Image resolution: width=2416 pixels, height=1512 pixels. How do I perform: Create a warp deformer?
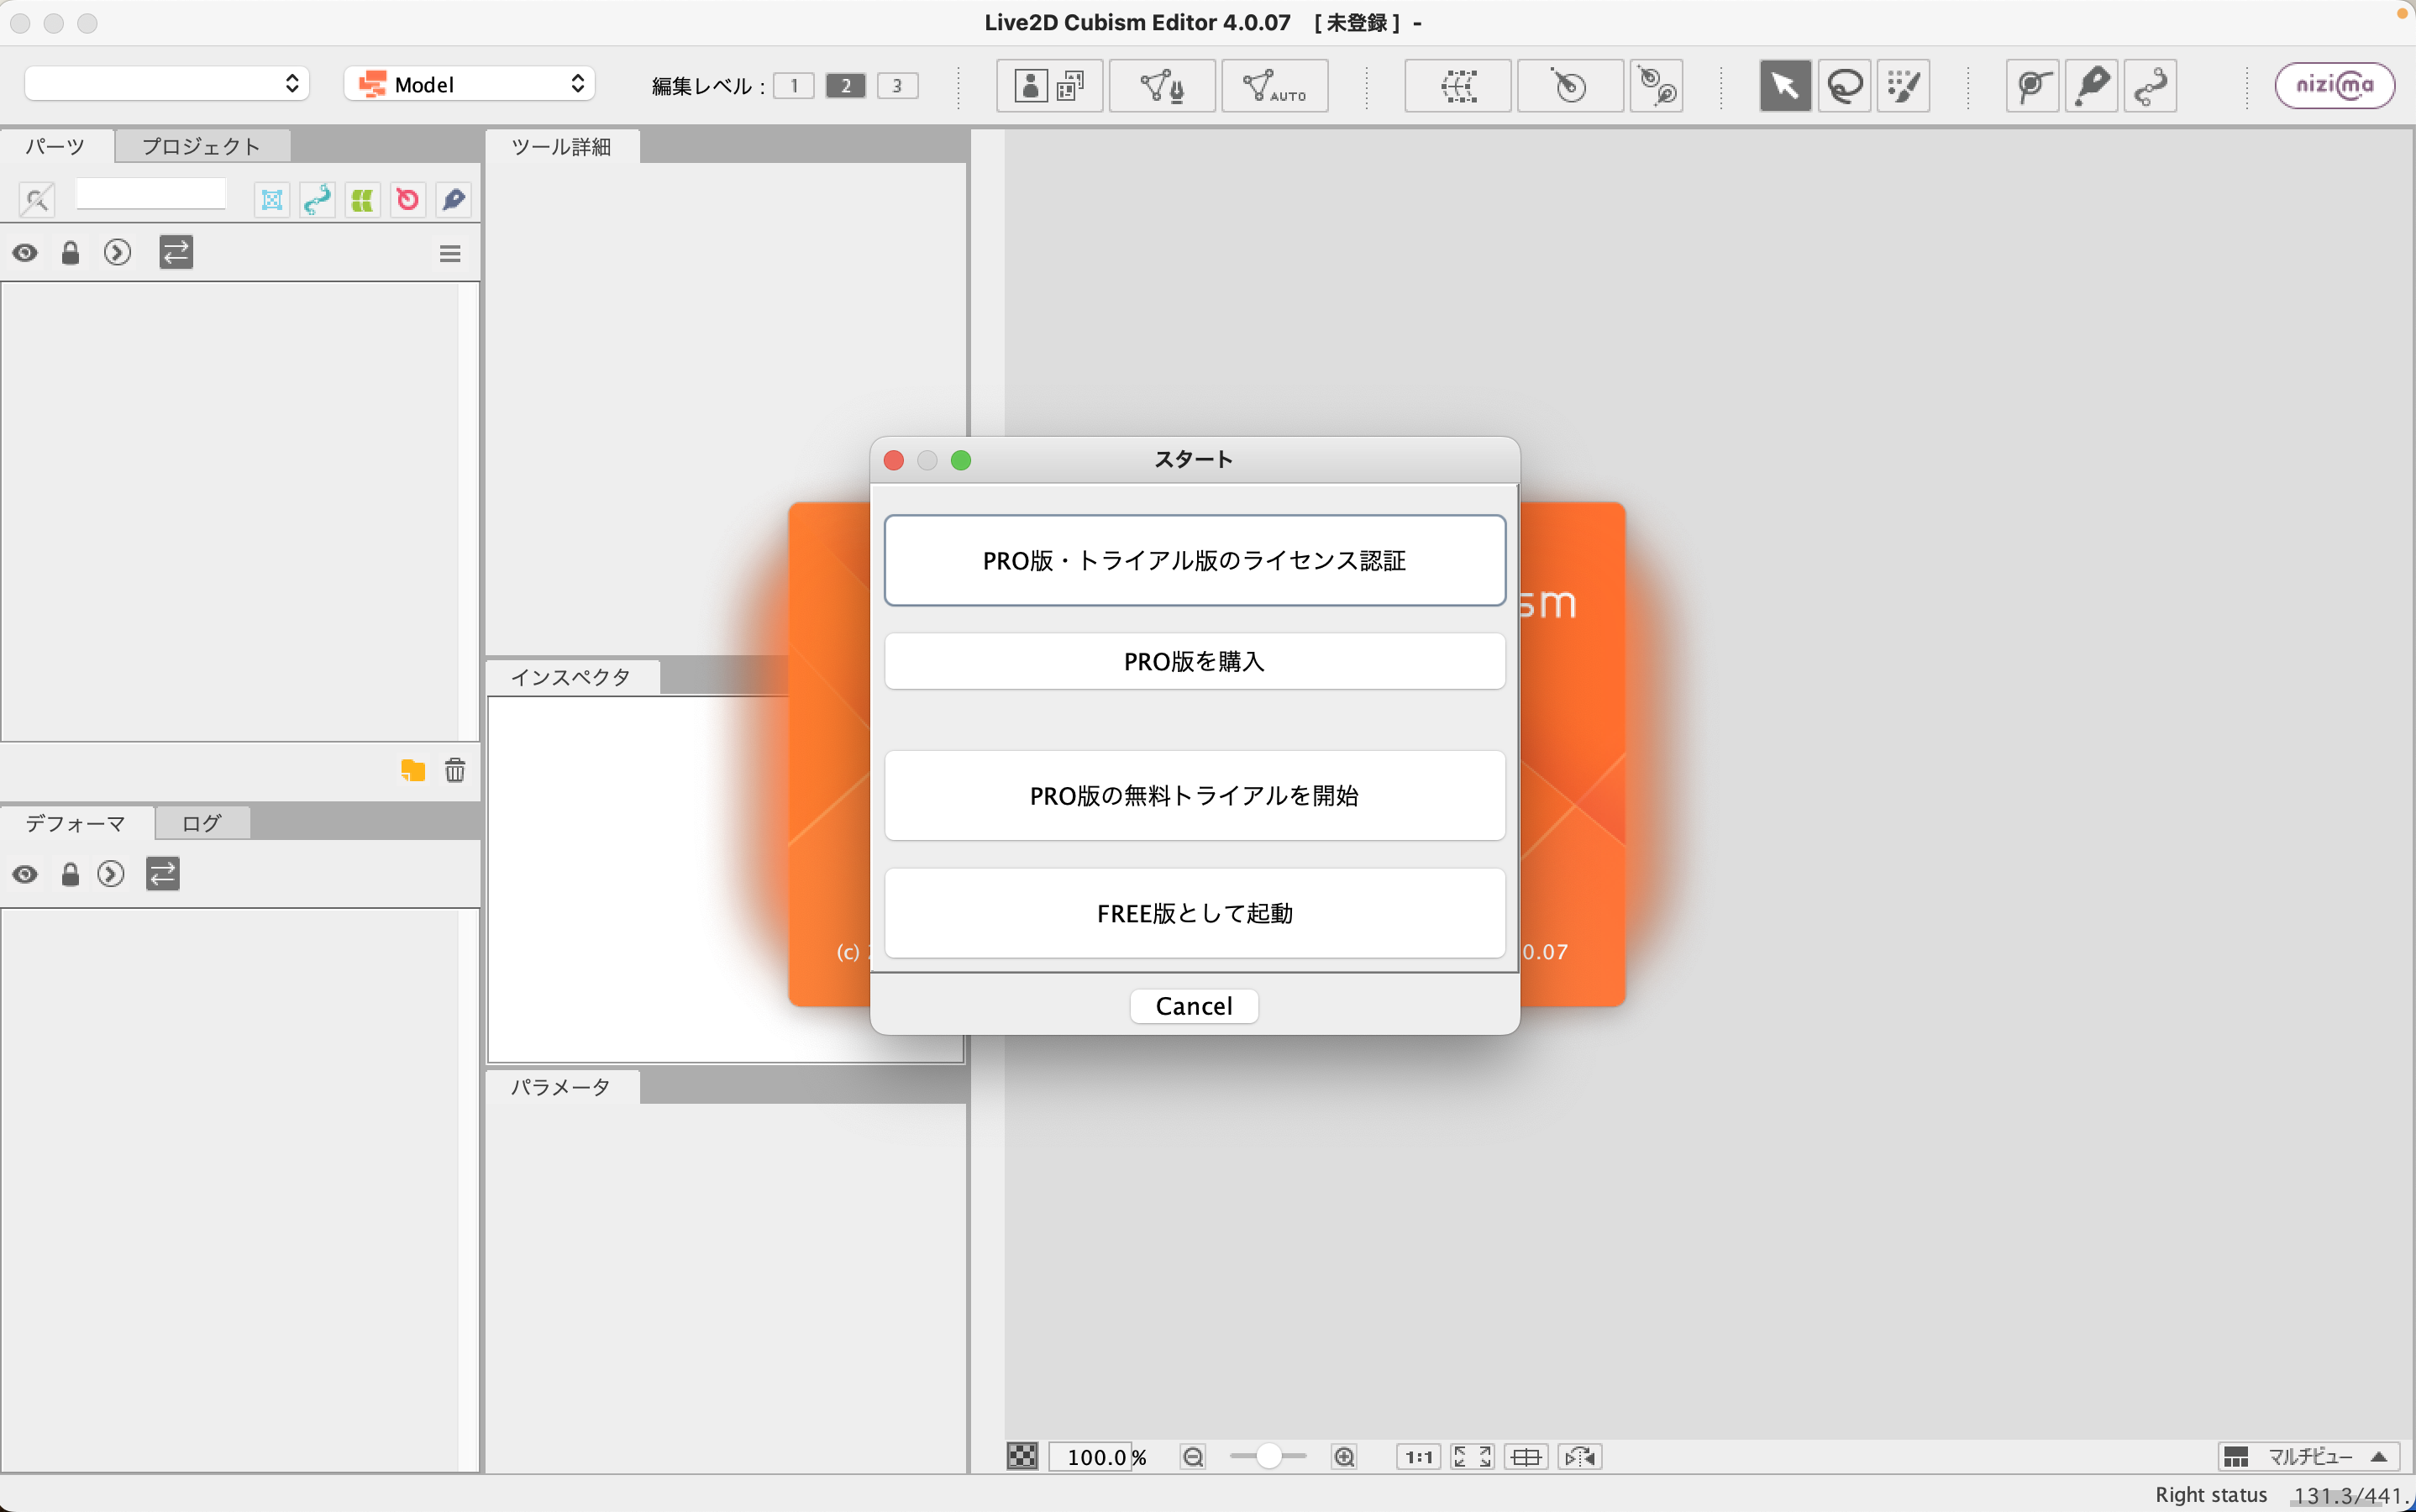(1458, 85)
